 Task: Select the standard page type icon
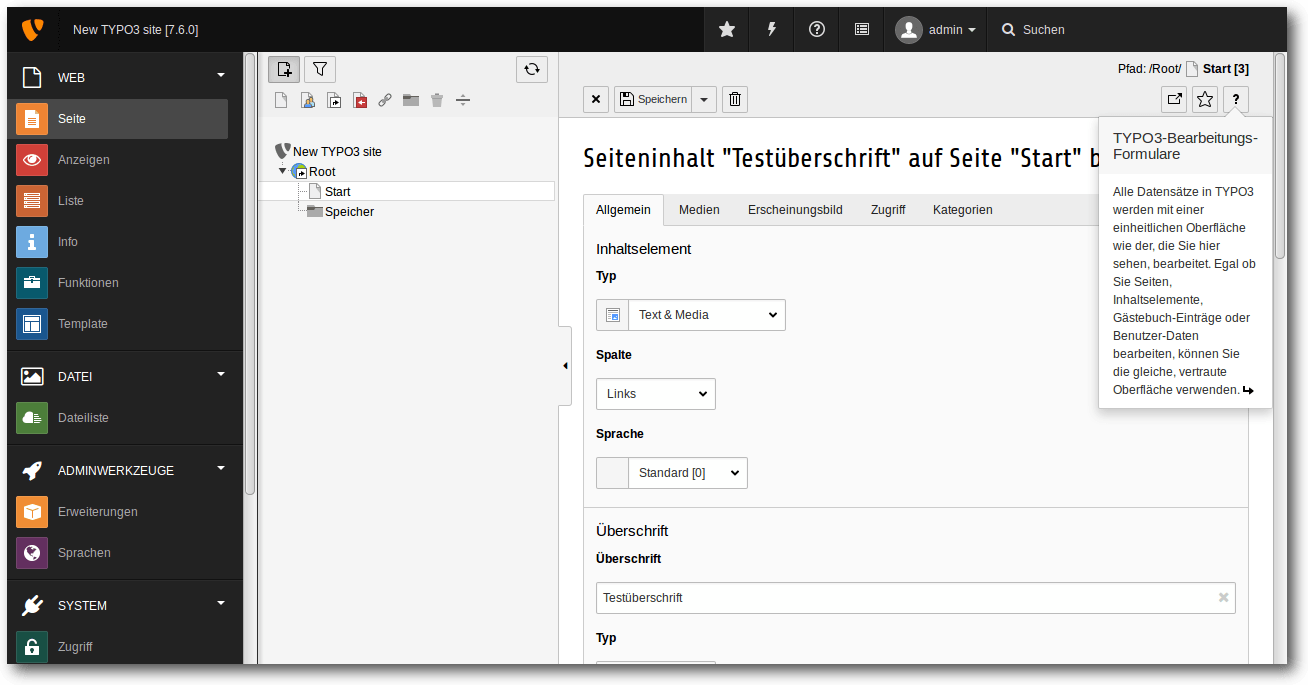tap(281, 100)
